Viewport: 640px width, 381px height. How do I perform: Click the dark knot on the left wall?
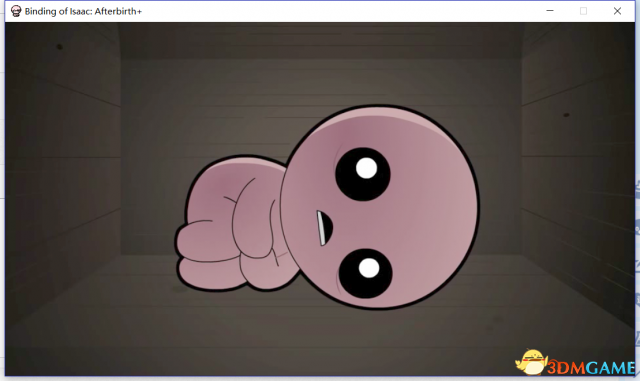point(60,47)
